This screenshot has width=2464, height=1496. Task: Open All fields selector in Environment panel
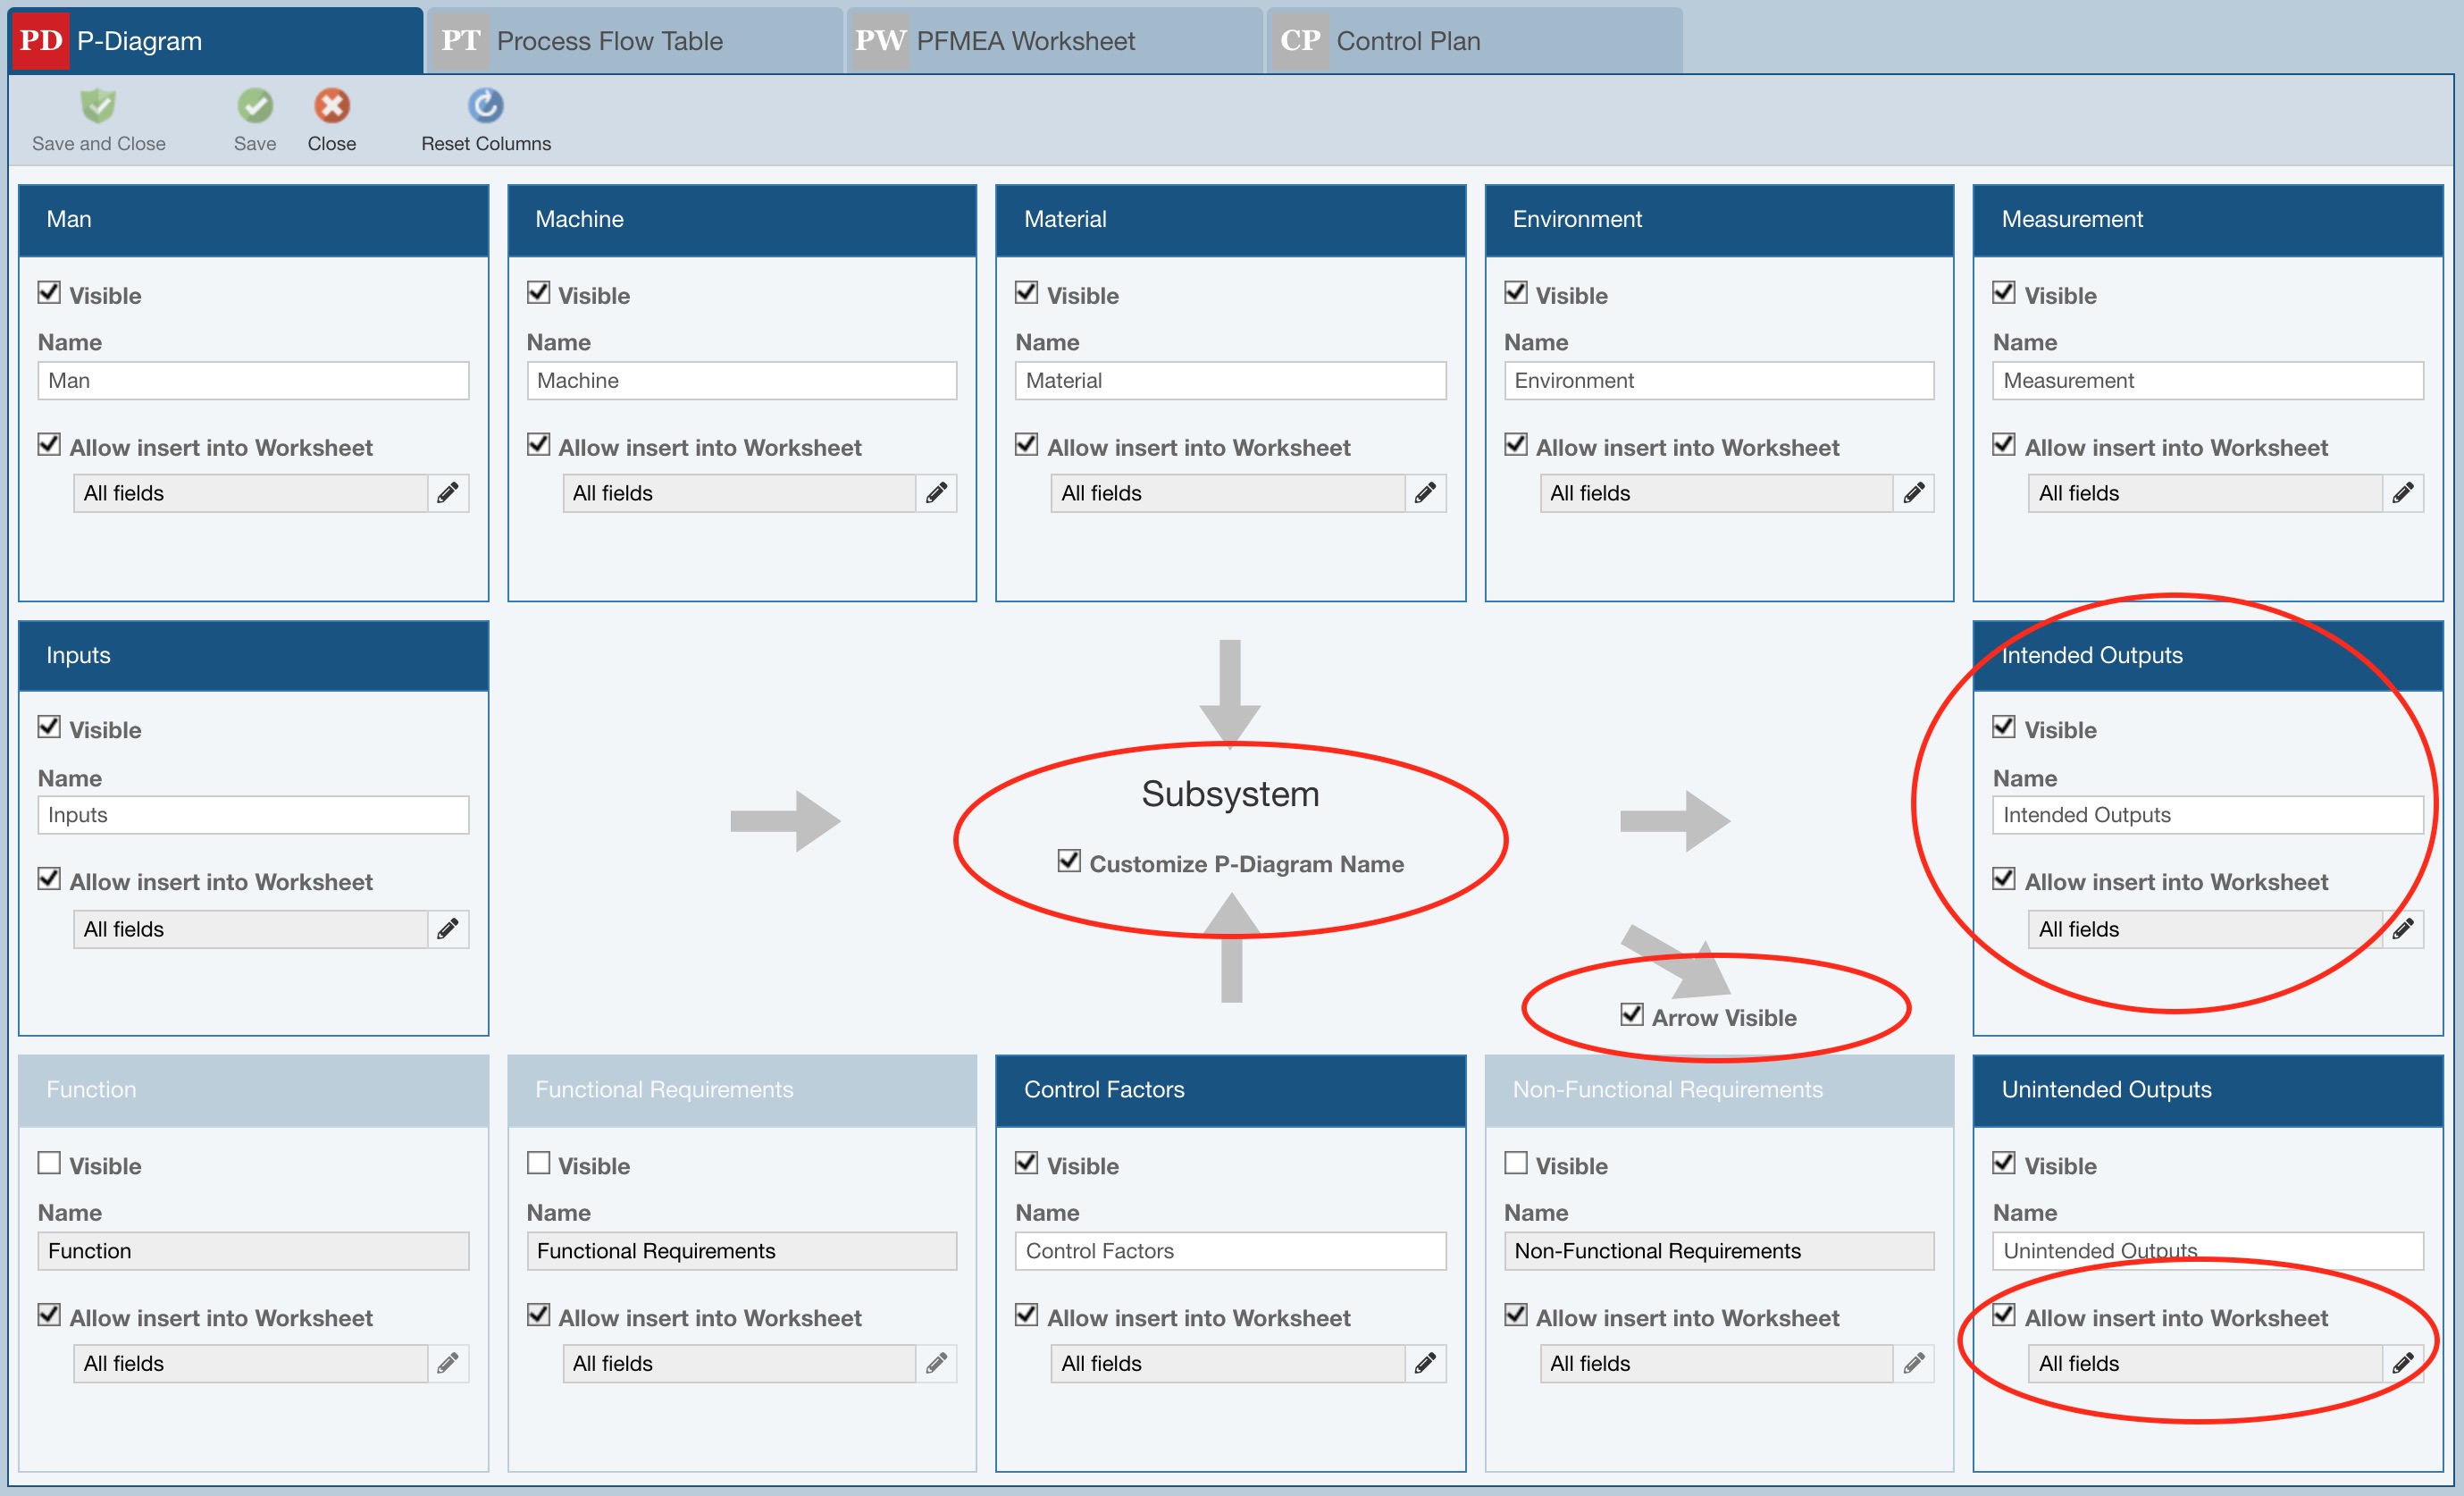tap(1716, 493)
